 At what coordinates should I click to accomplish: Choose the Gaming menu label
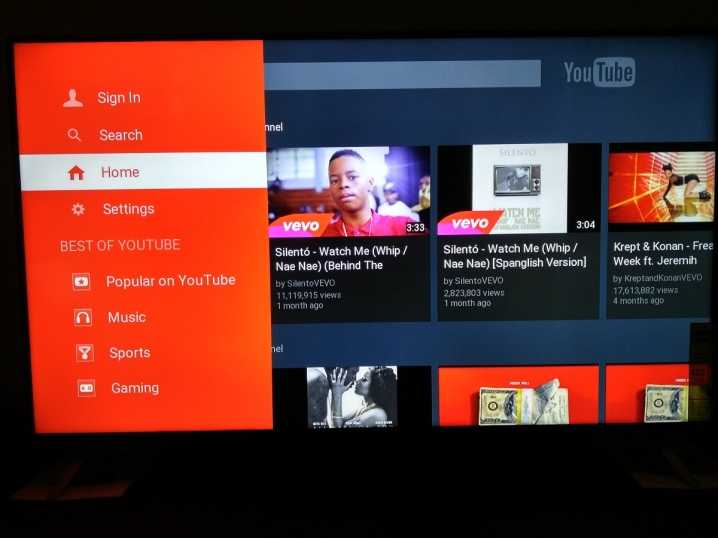[x=135, y=388]
